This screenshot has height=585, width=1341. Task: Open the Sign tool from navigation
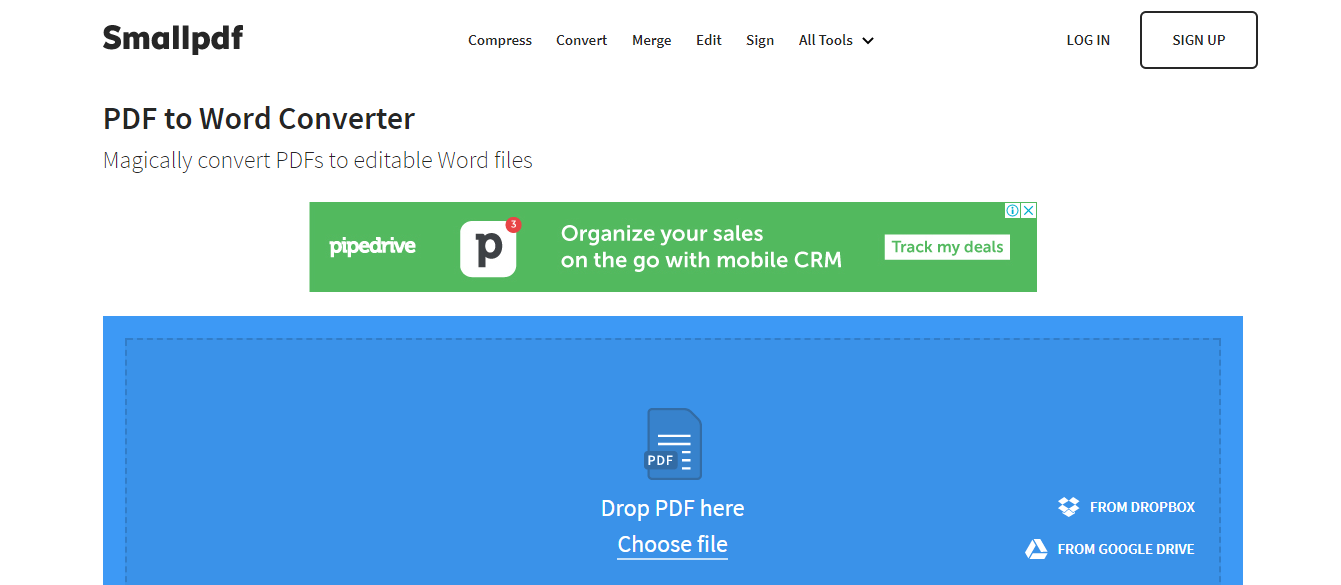tap(760, 40)
